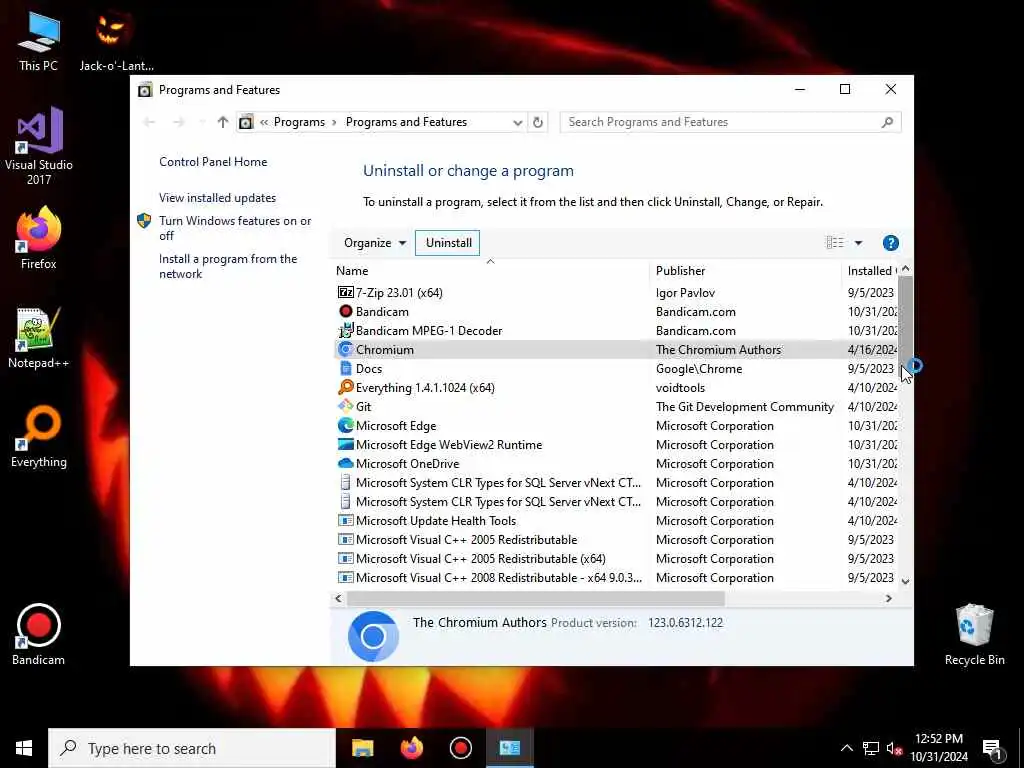
Task: Click the network tray icon
Action: [x=871, y=748]
